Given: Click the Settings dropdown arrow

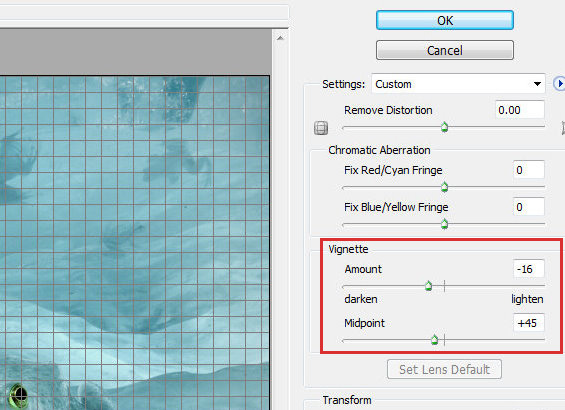Looking at the screenshot, I should click(x=537, y=84).
